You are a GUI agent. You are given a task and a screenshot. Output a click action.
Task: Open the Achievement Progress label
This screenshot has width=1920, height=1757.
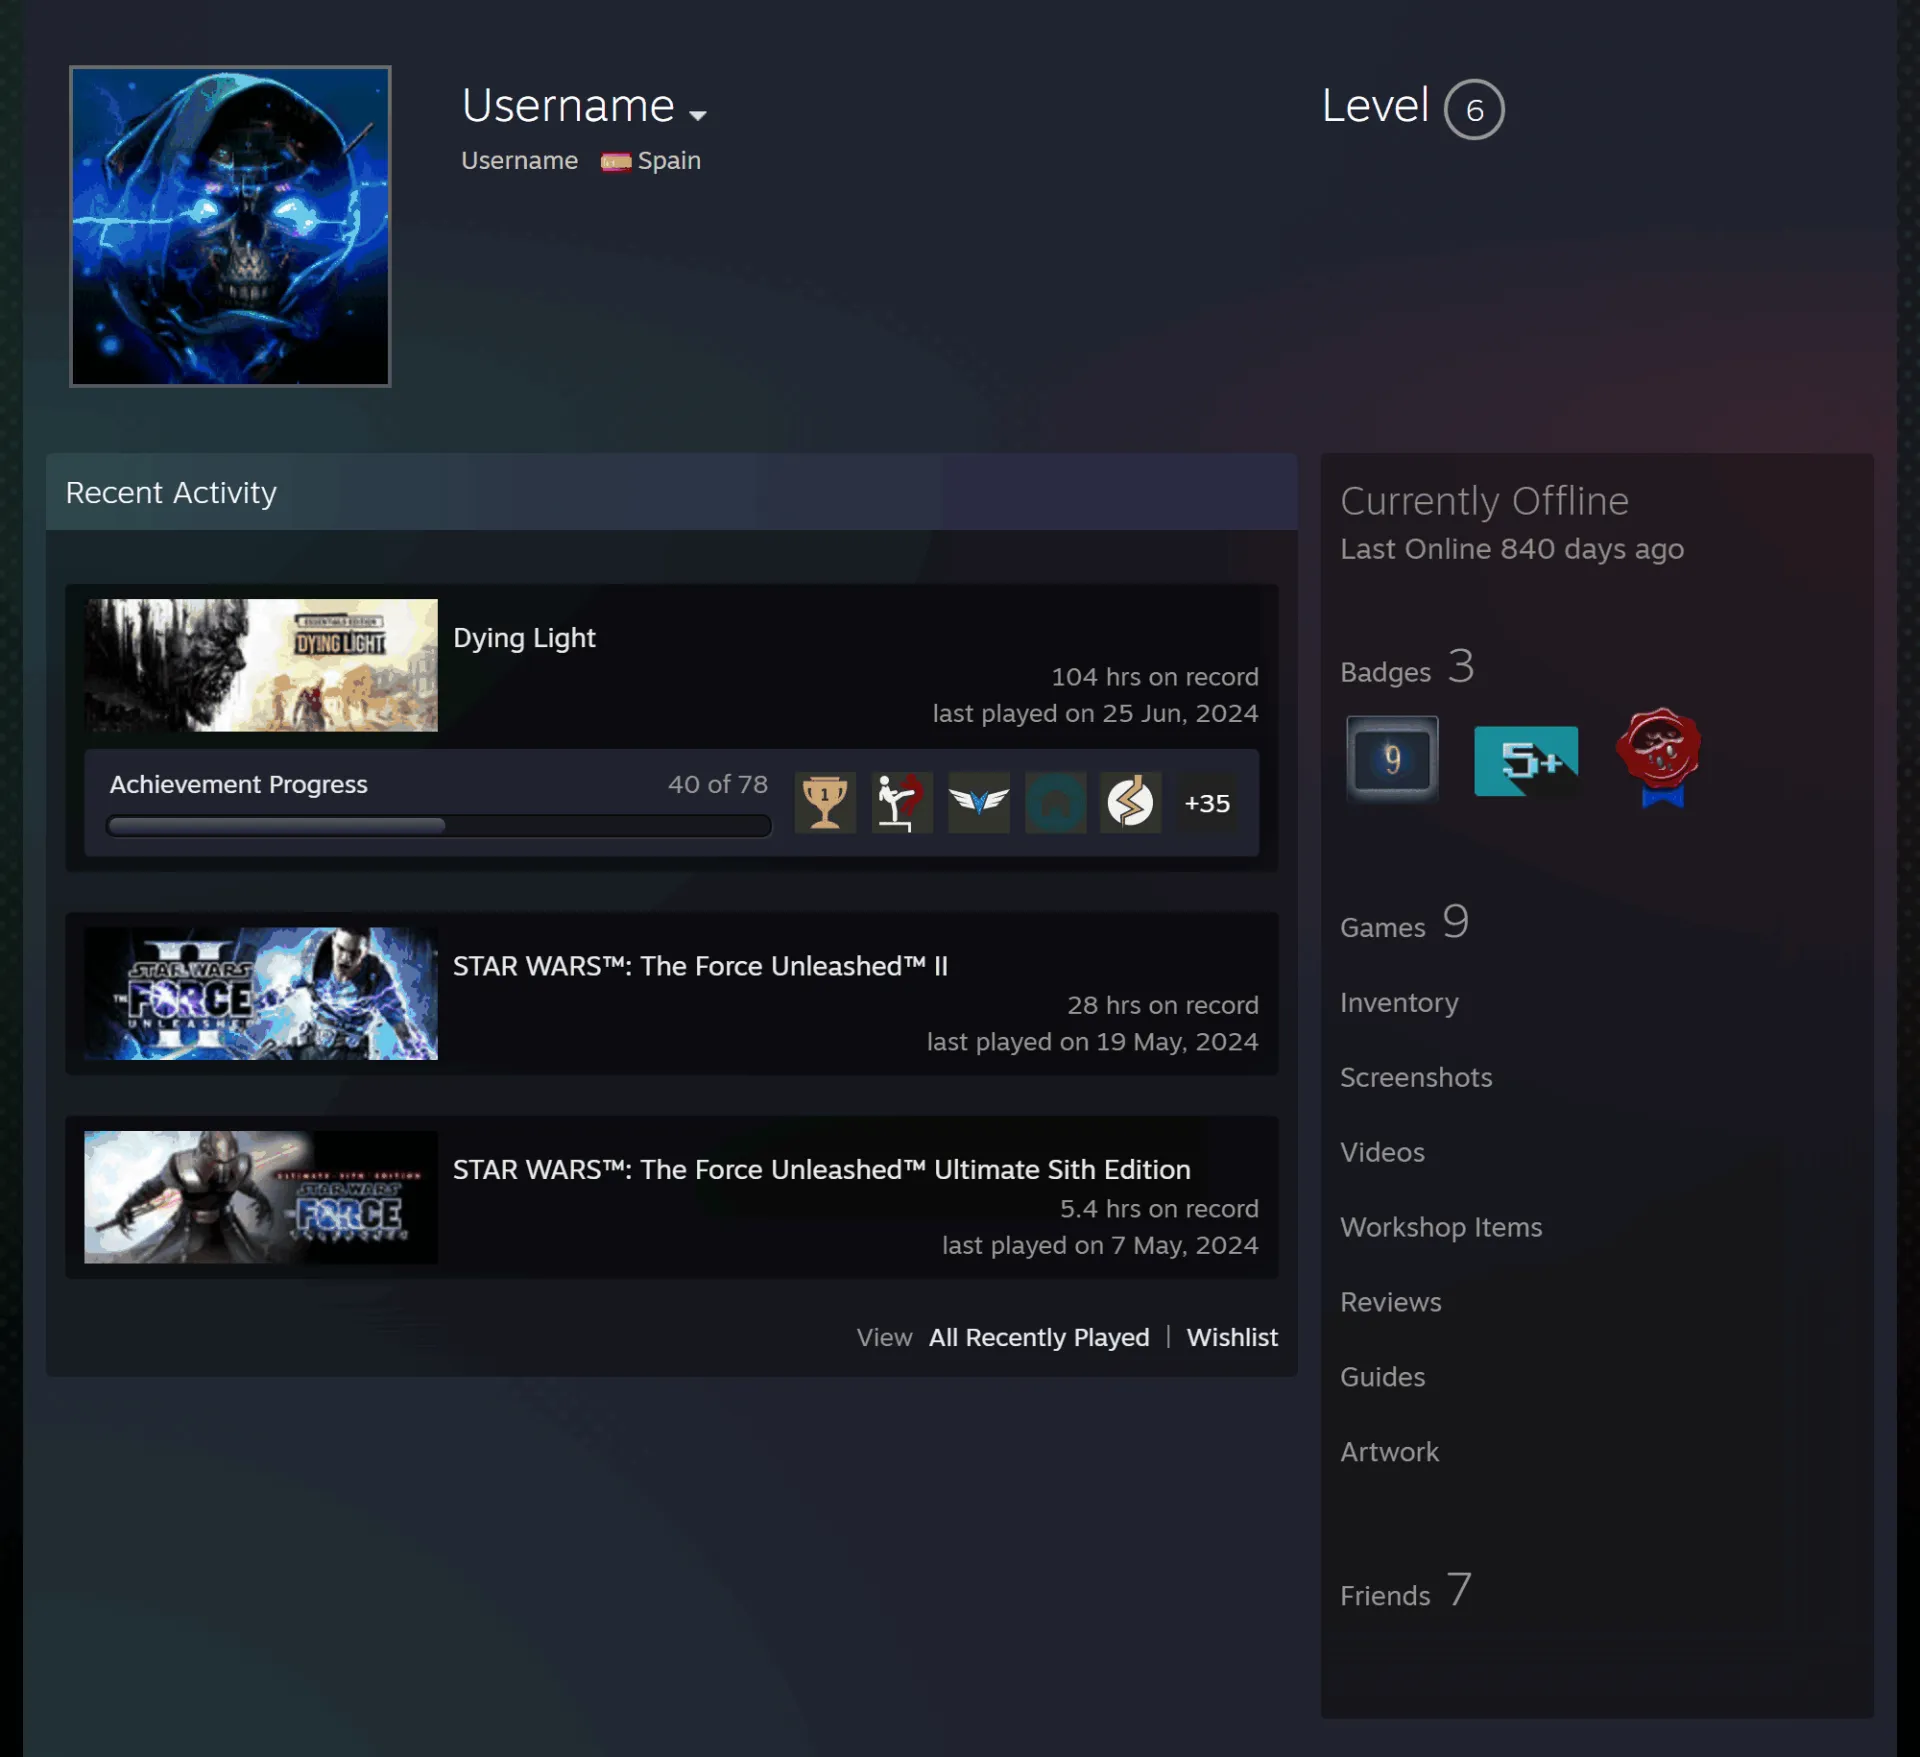click(238, 785)
